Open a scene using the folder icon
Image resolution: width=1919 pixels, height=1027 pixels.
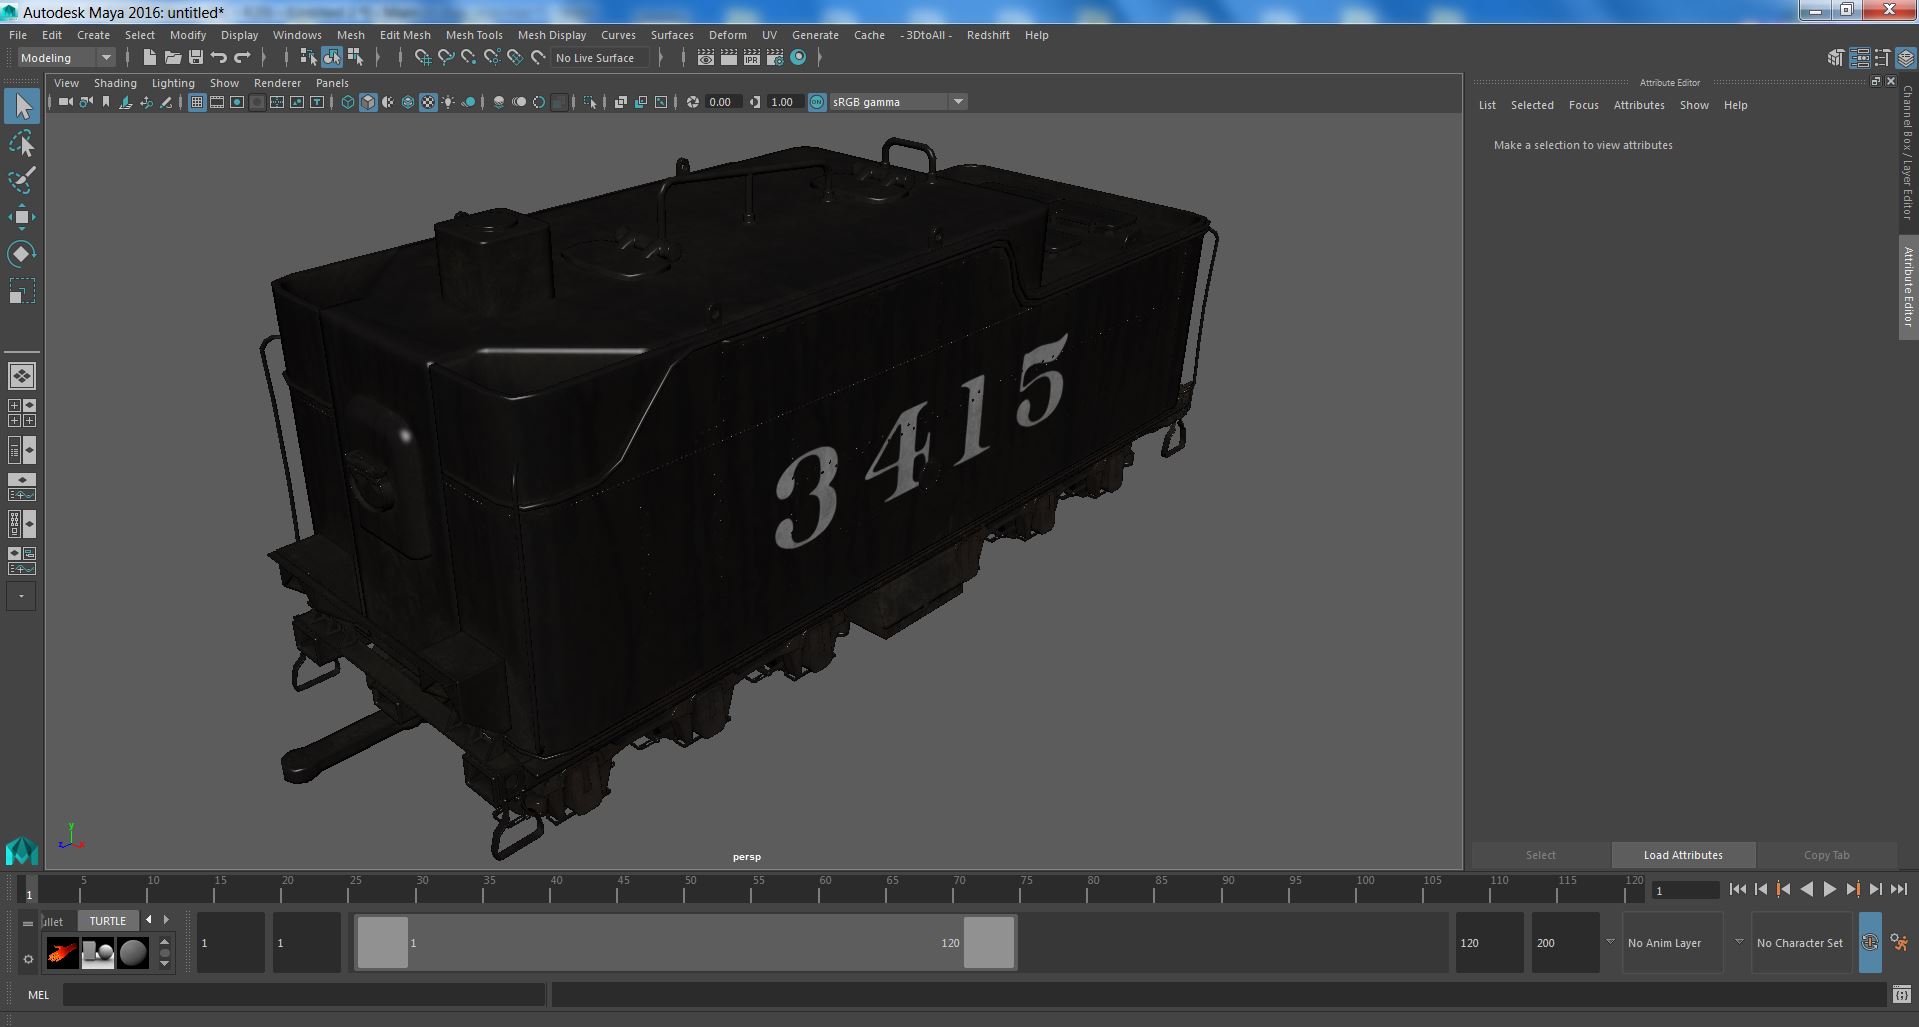tap(172, 58)
